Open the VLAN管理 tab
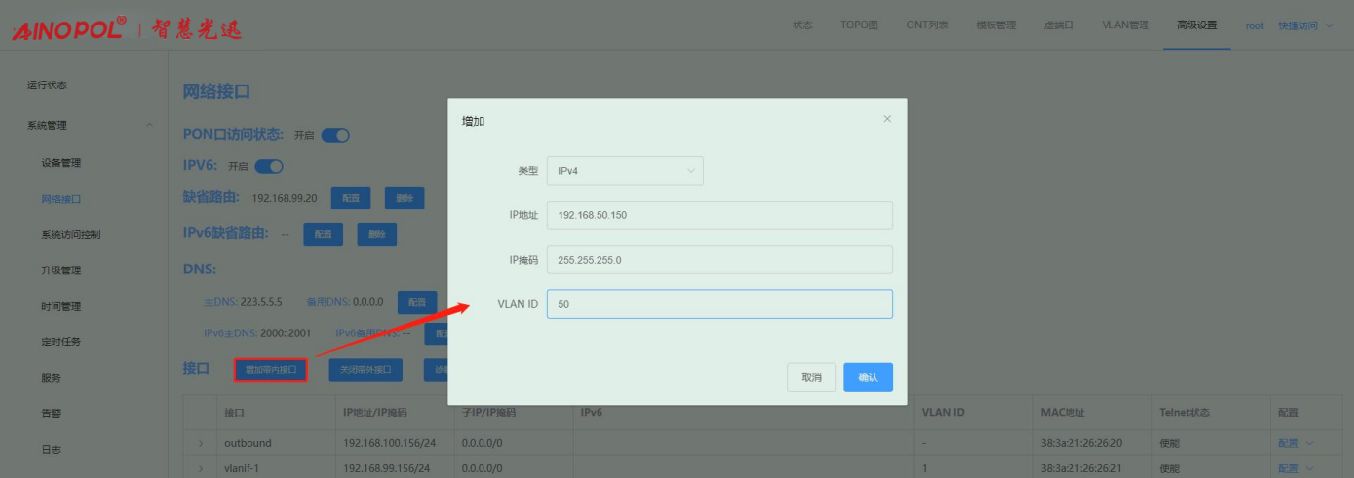1354x478 pixels. 1125,25
